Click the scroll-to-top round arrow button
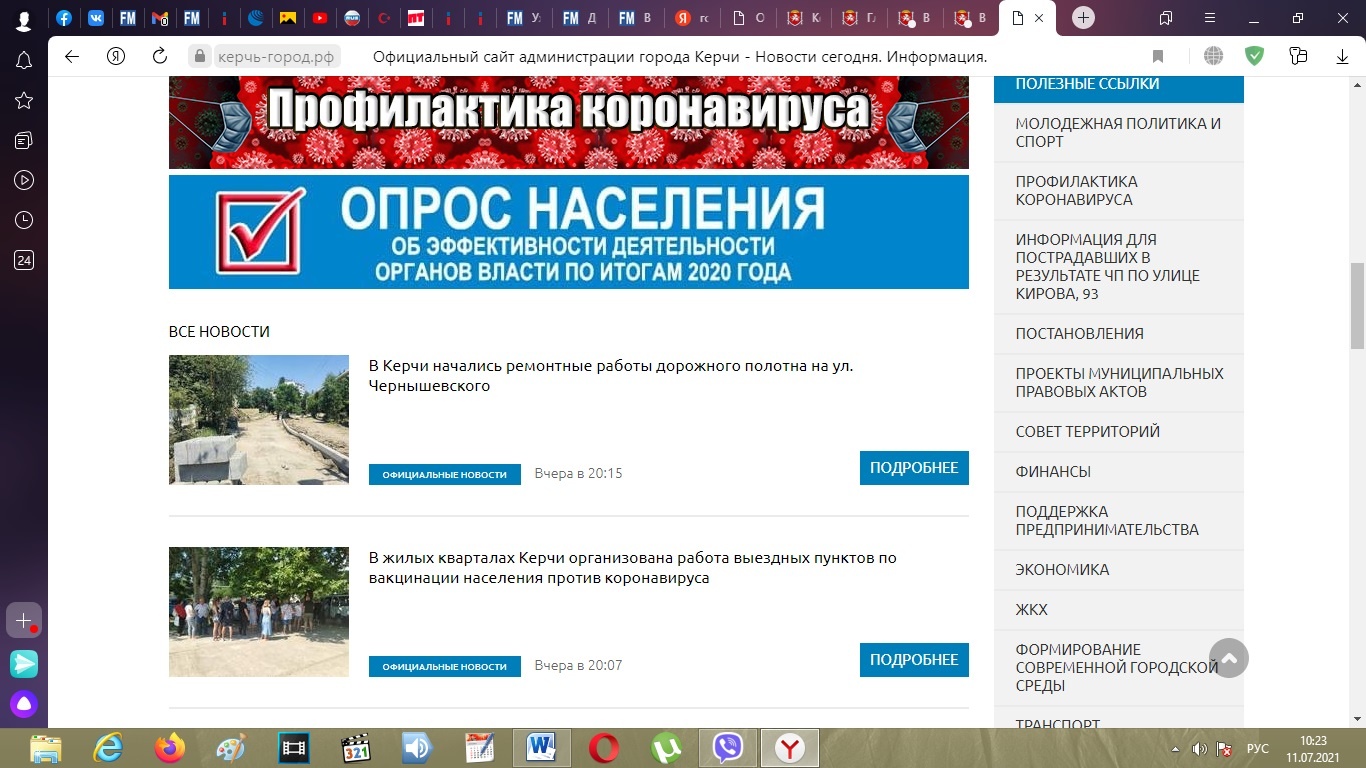Image resolution: width=1366 pixels, height=768 pixels. pyautogui.click(x=1229, y=658)
